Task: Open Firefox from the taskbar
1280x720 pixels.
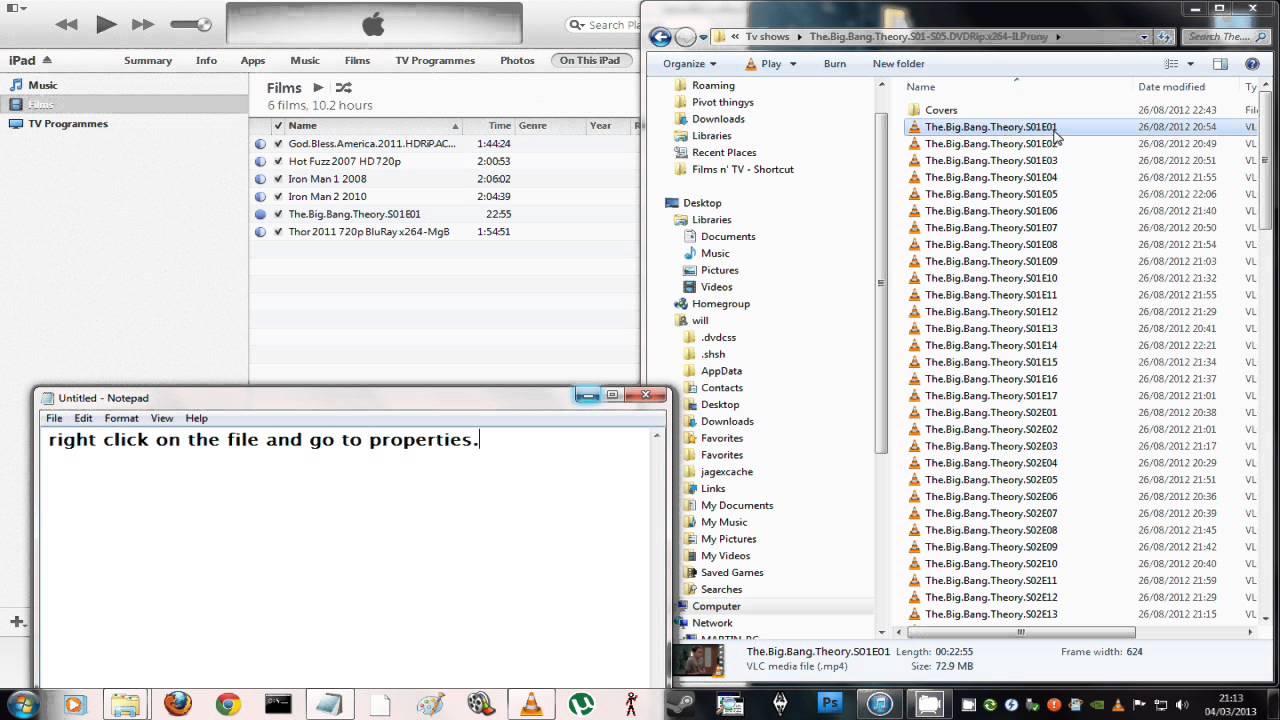Action: coord(177,704)
